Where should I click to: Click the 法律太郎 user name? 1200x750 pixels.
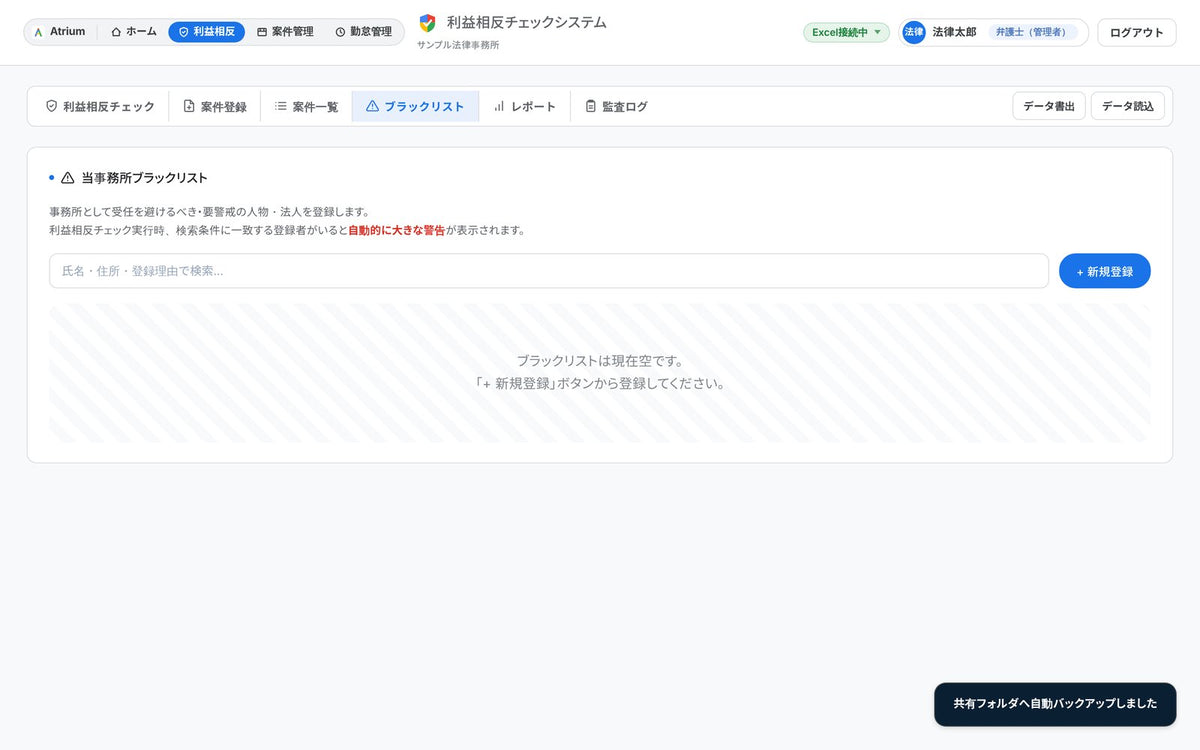(954, 32)
